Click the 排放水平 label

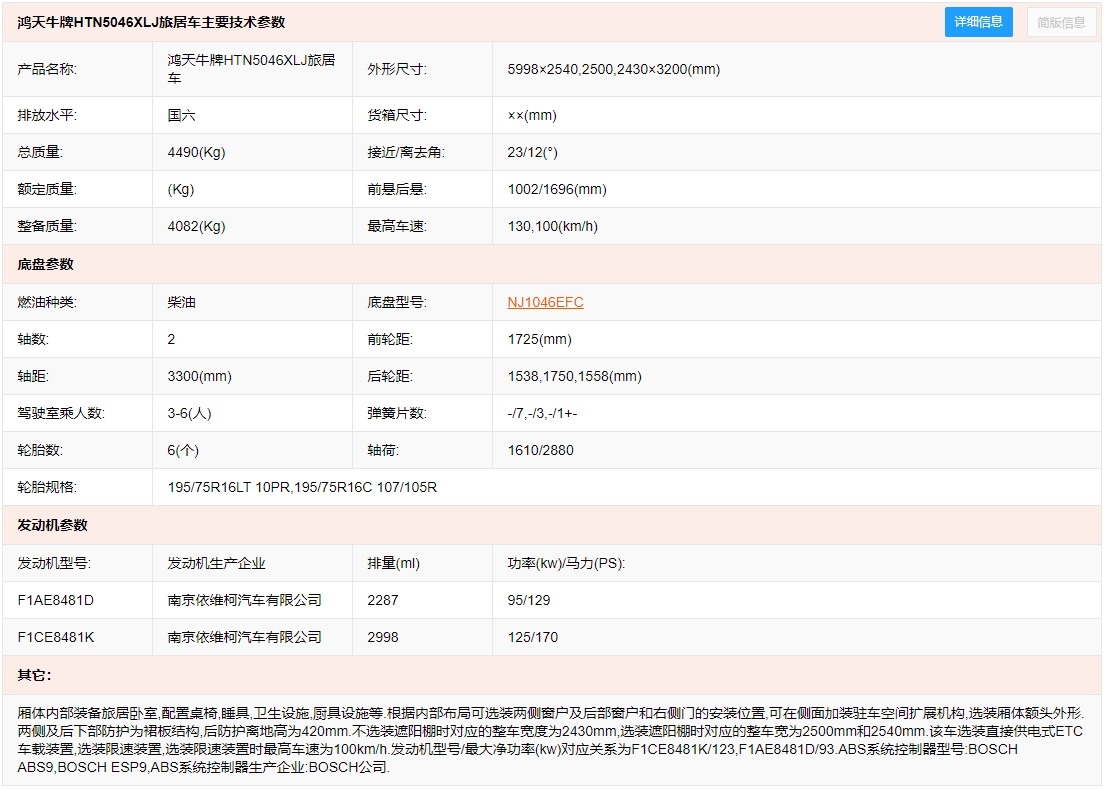47,115
